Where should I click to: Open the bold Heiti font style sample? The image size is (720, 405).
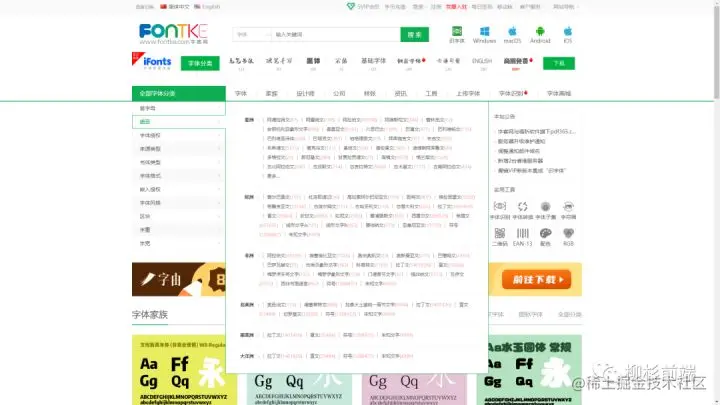click(x=313, y=63)
